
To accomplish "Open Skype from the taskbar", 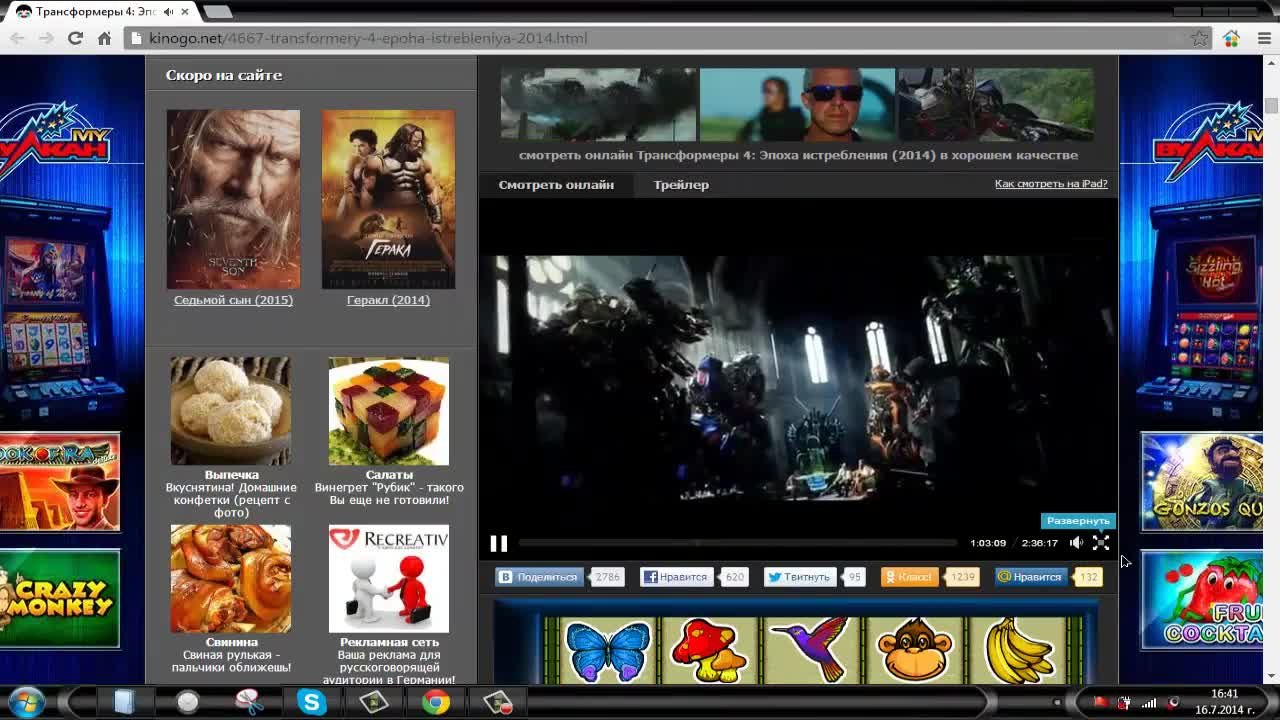I will click(312, 702).
